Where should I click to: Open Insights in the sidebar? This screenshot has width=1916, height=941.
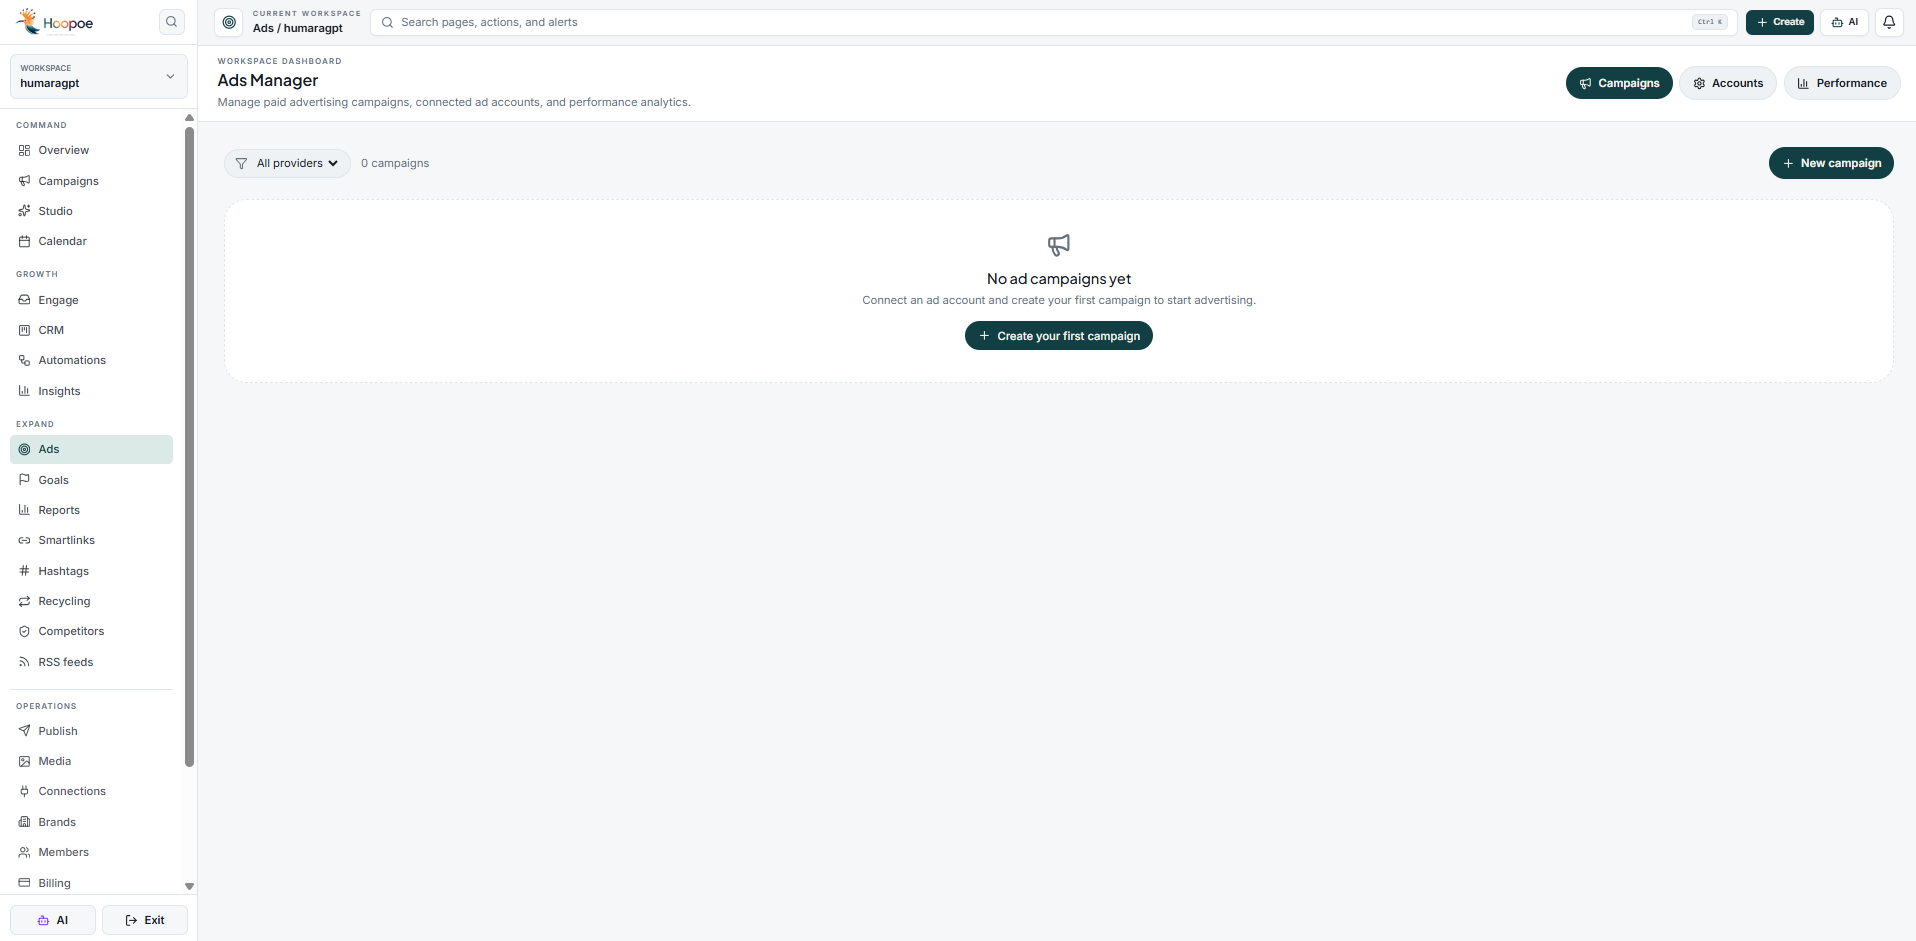pyautogui.click(x=91, y=391)
